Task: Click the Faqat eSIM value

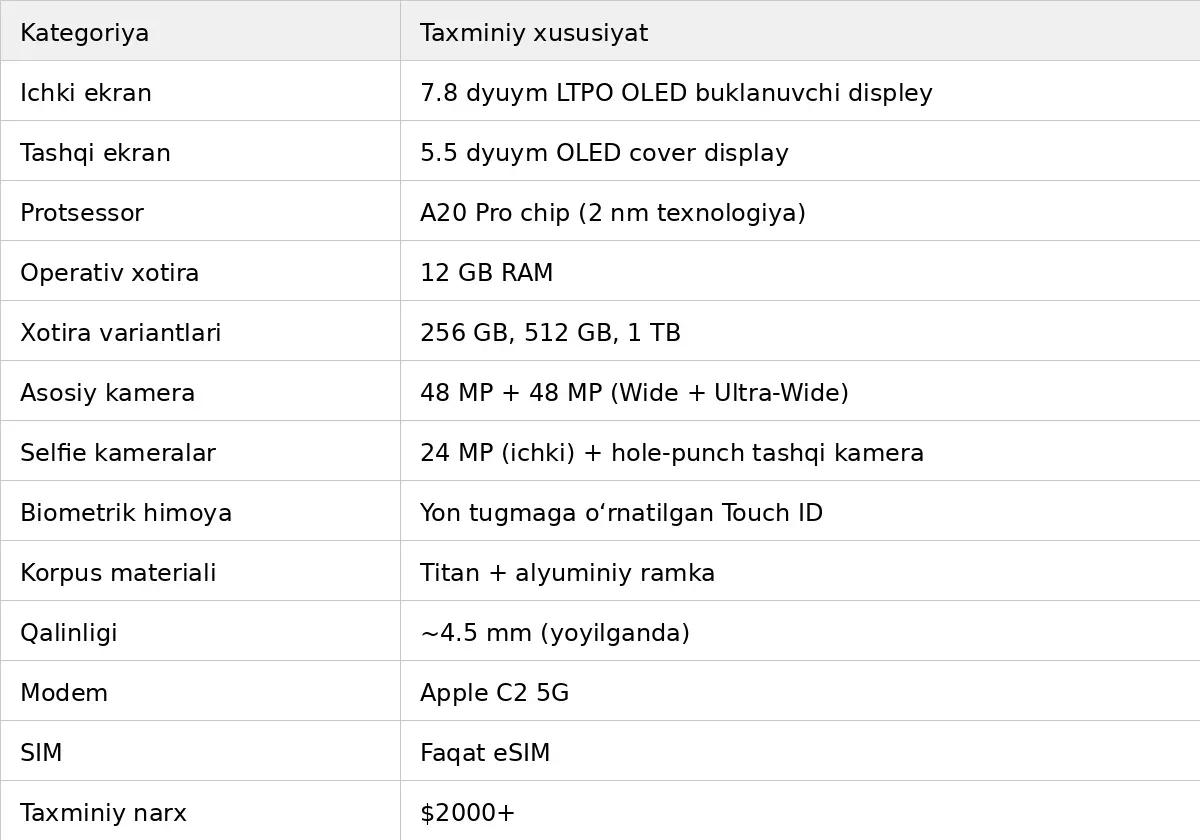Action: tap(485, 753)
